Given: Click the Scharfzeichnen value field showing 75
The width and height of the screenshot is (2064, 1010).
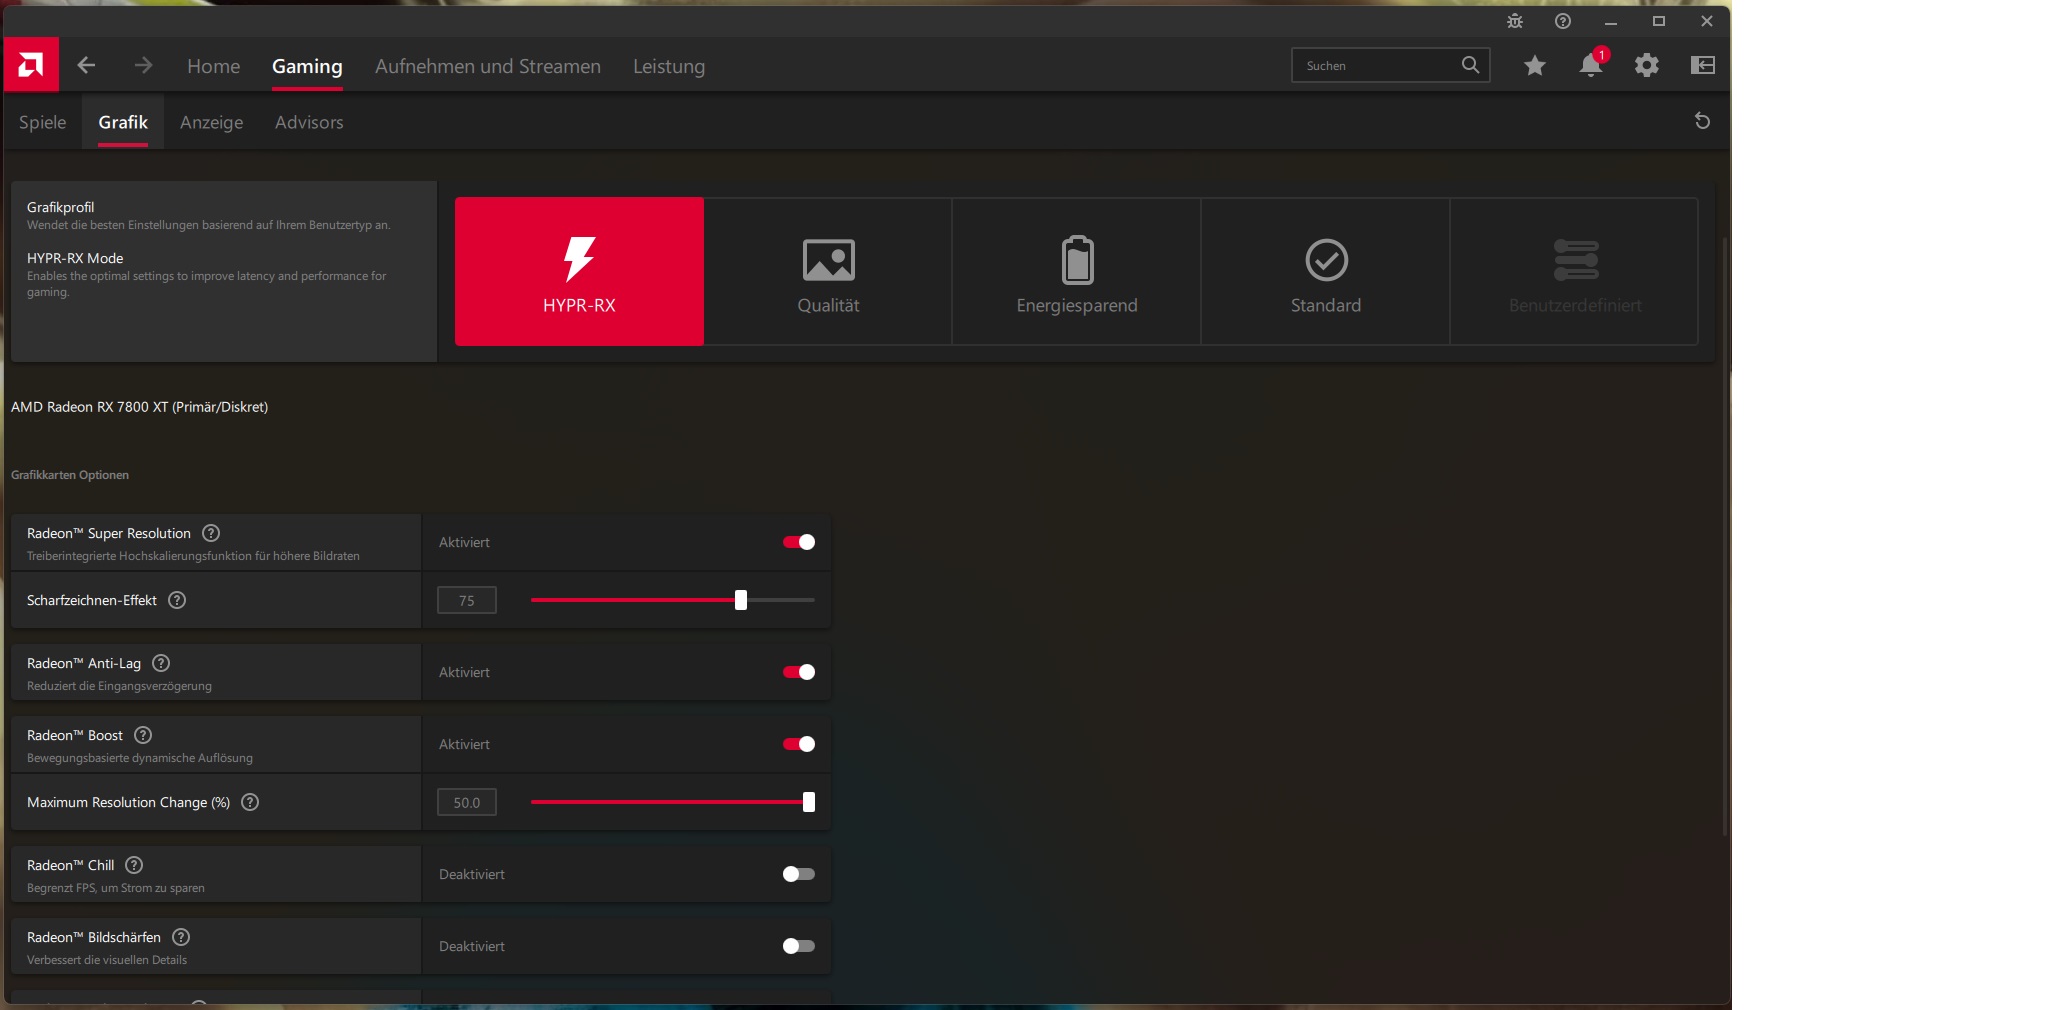Looking at the screenshot, I should (467, 600).
